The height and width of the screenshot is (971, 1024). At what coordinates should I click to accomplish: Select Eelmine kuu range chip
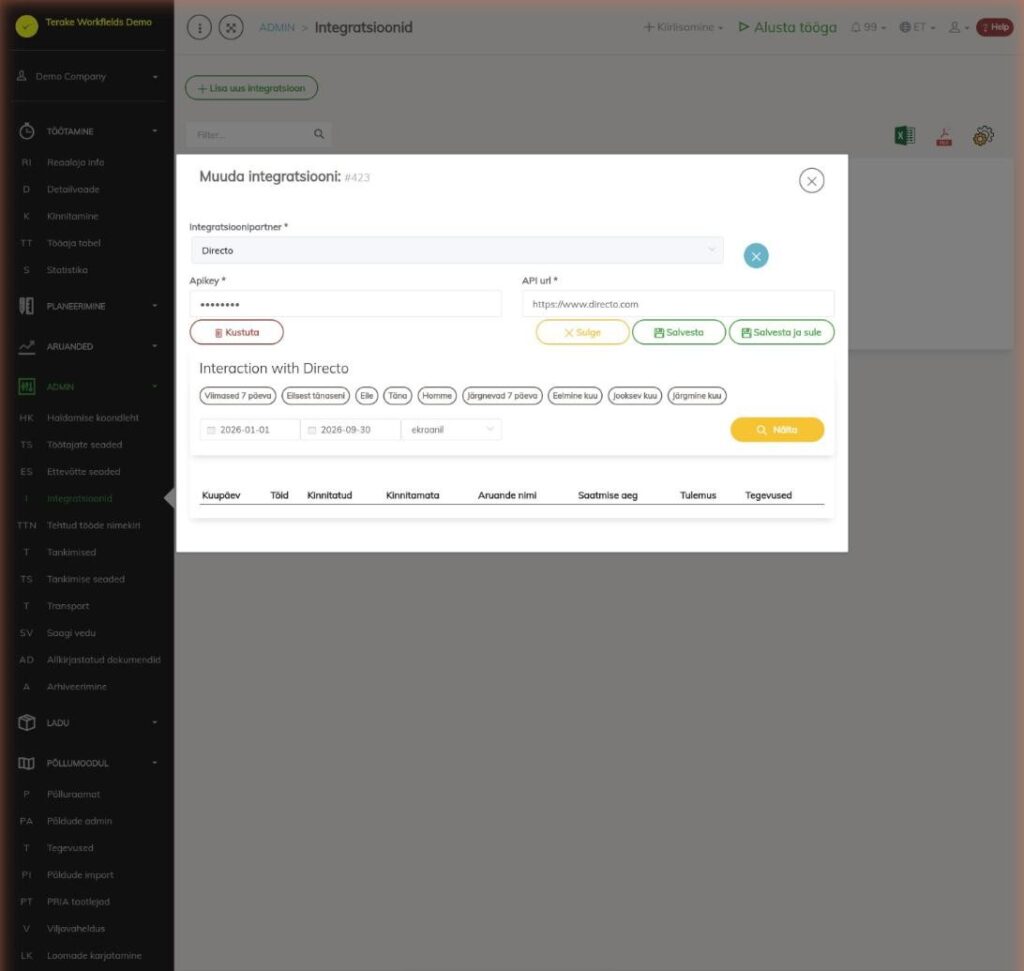(x=575, y=396)
